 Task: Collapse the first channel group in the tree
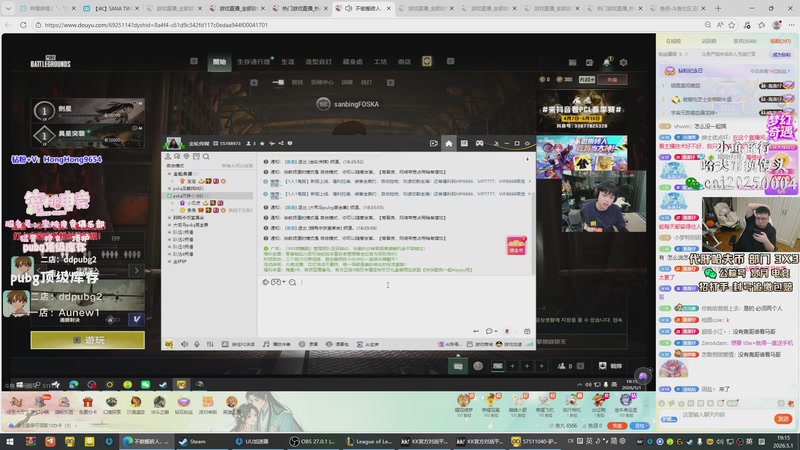tap(169, 174)
